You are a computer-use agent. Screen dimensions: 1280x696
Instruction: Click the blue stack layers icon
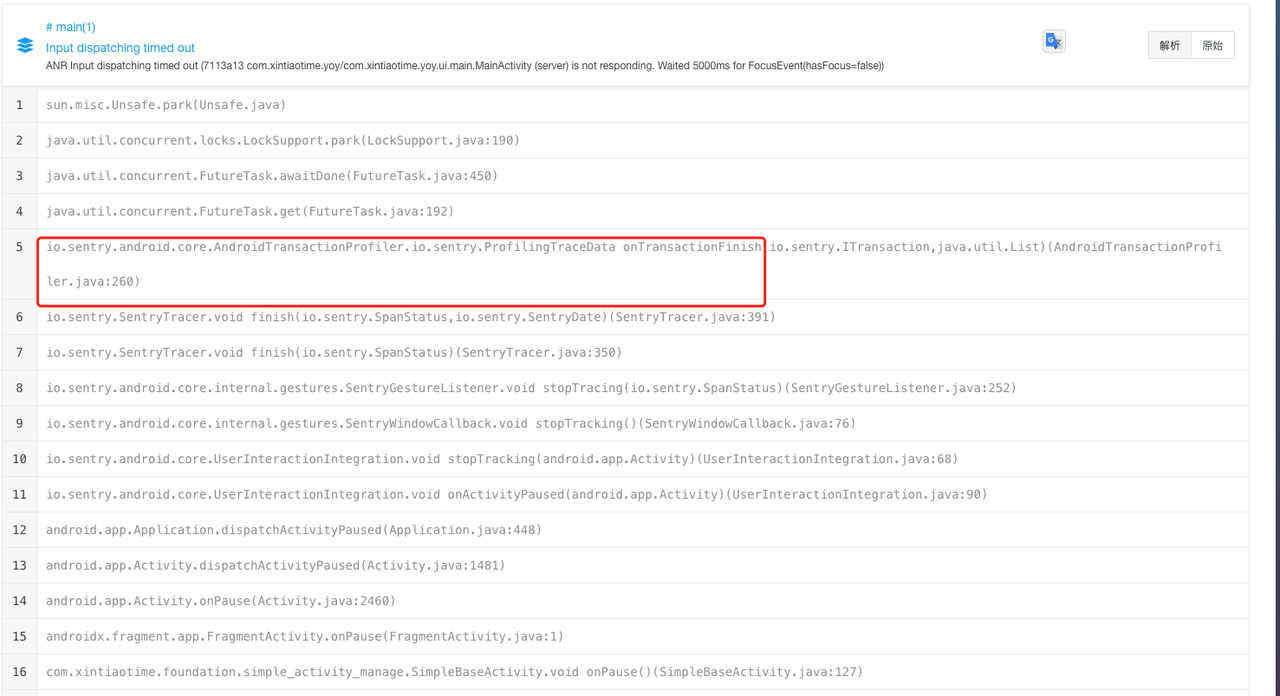click(25, 43)
